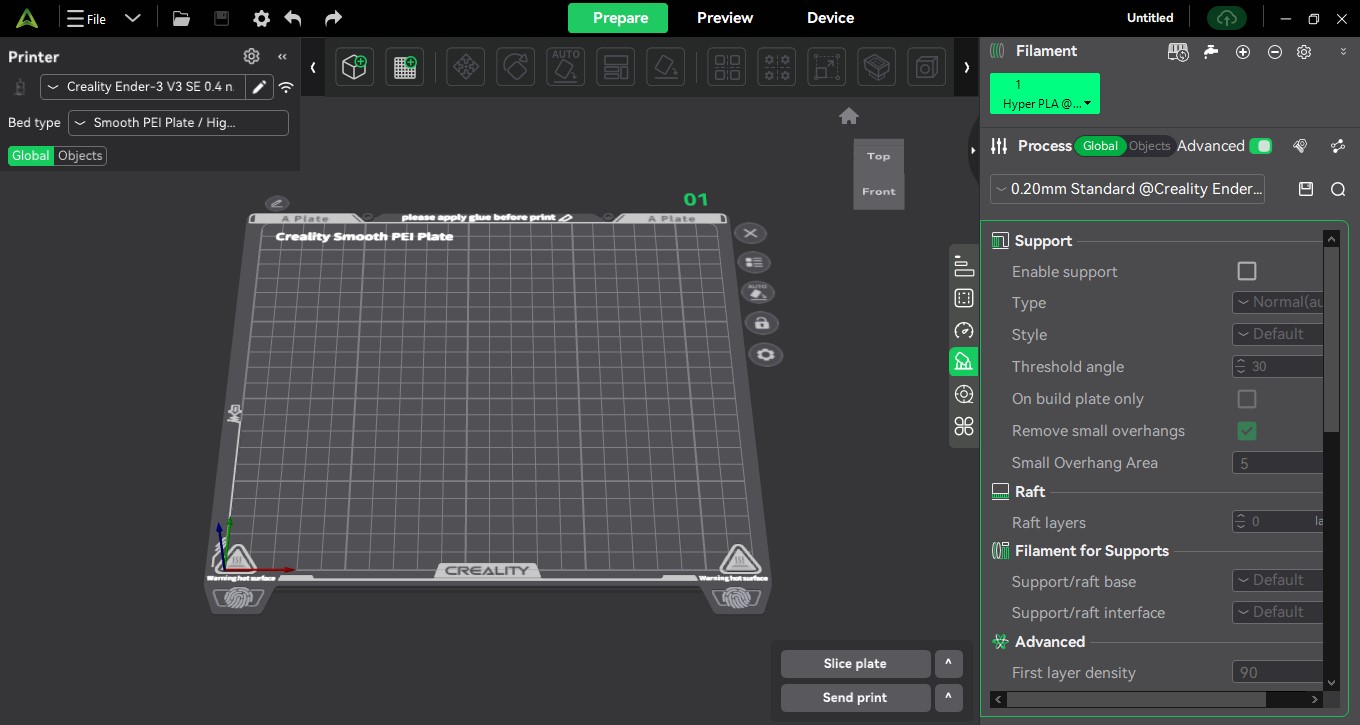Open the Bed type dropdown
The image size is (1360, 725).
pos(178,122)
